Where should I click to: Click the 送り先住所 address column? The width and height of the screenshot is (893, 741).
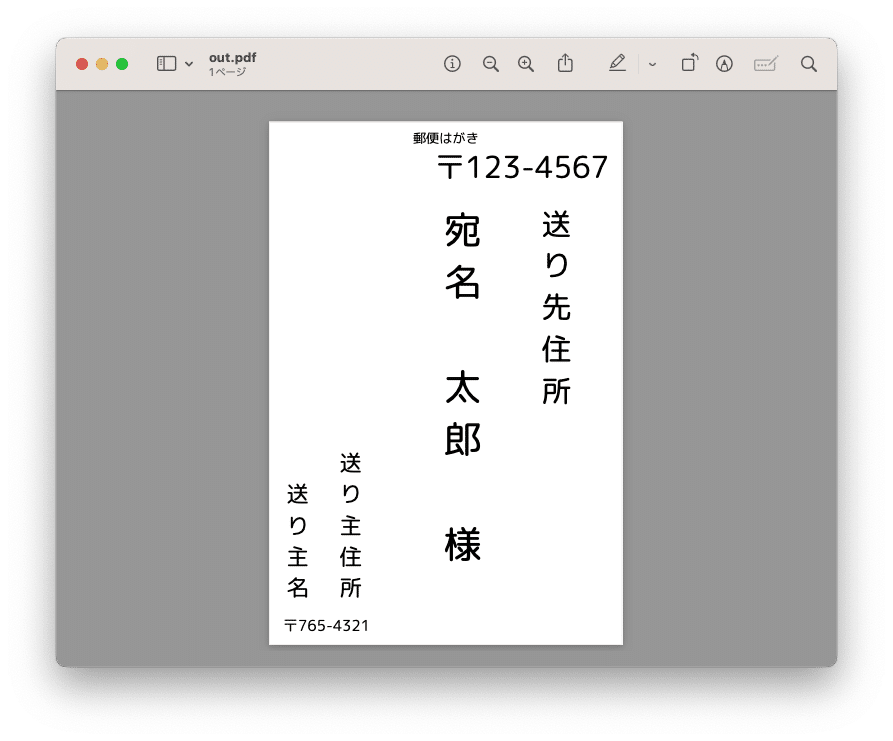coord(556,308)
